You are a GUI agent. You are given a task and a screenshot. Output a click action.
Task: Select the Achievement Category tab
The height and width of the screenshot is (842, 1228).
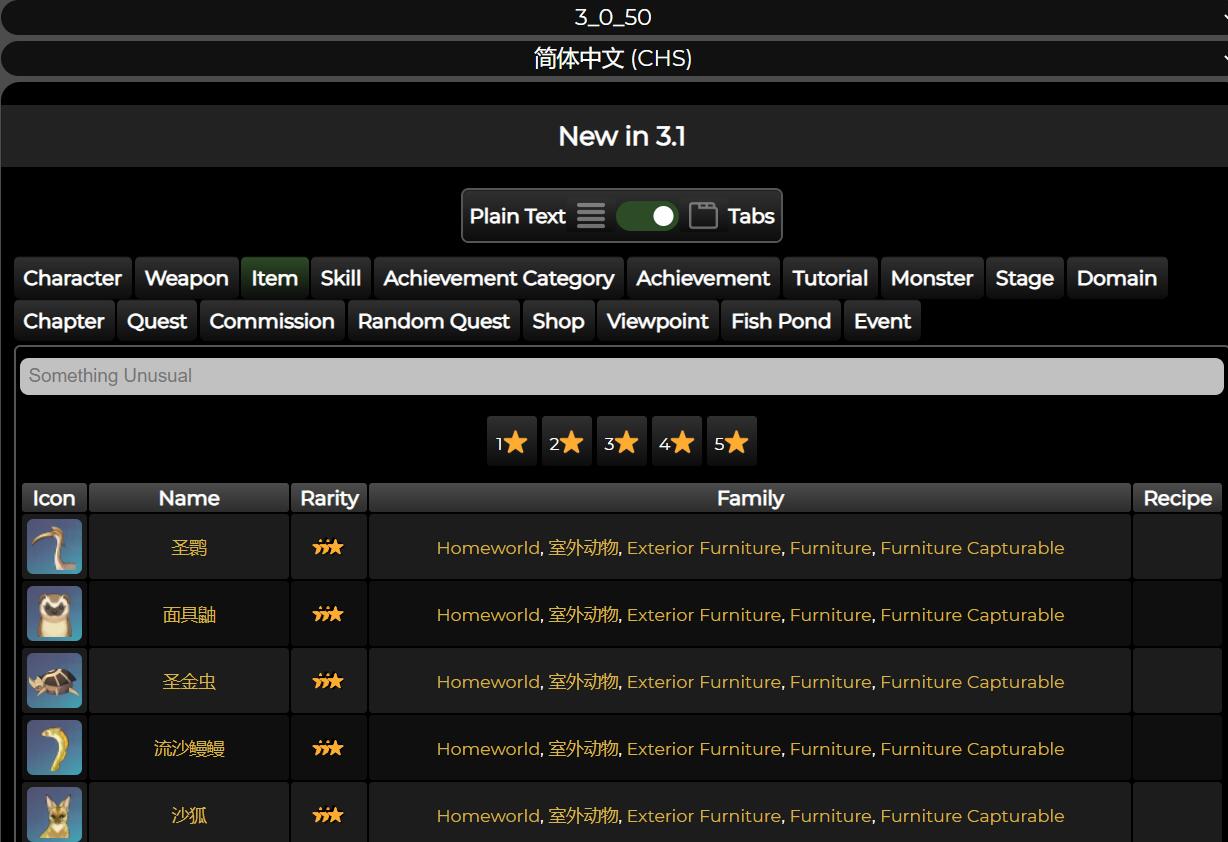coord(498,278)
